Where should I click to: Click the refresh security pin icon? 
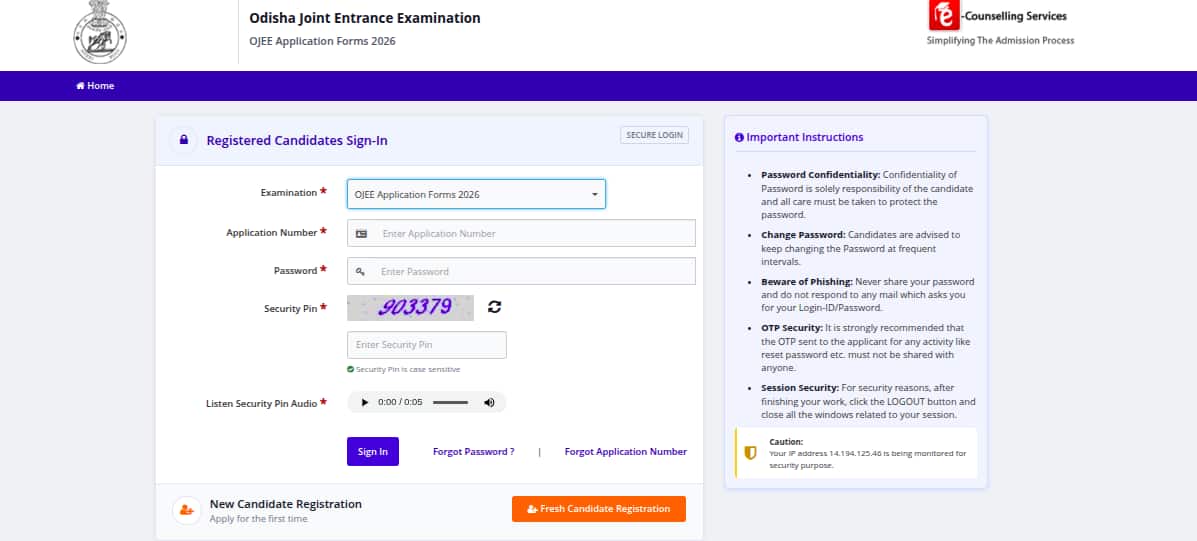pyautogui.click(x=494, y=307)
